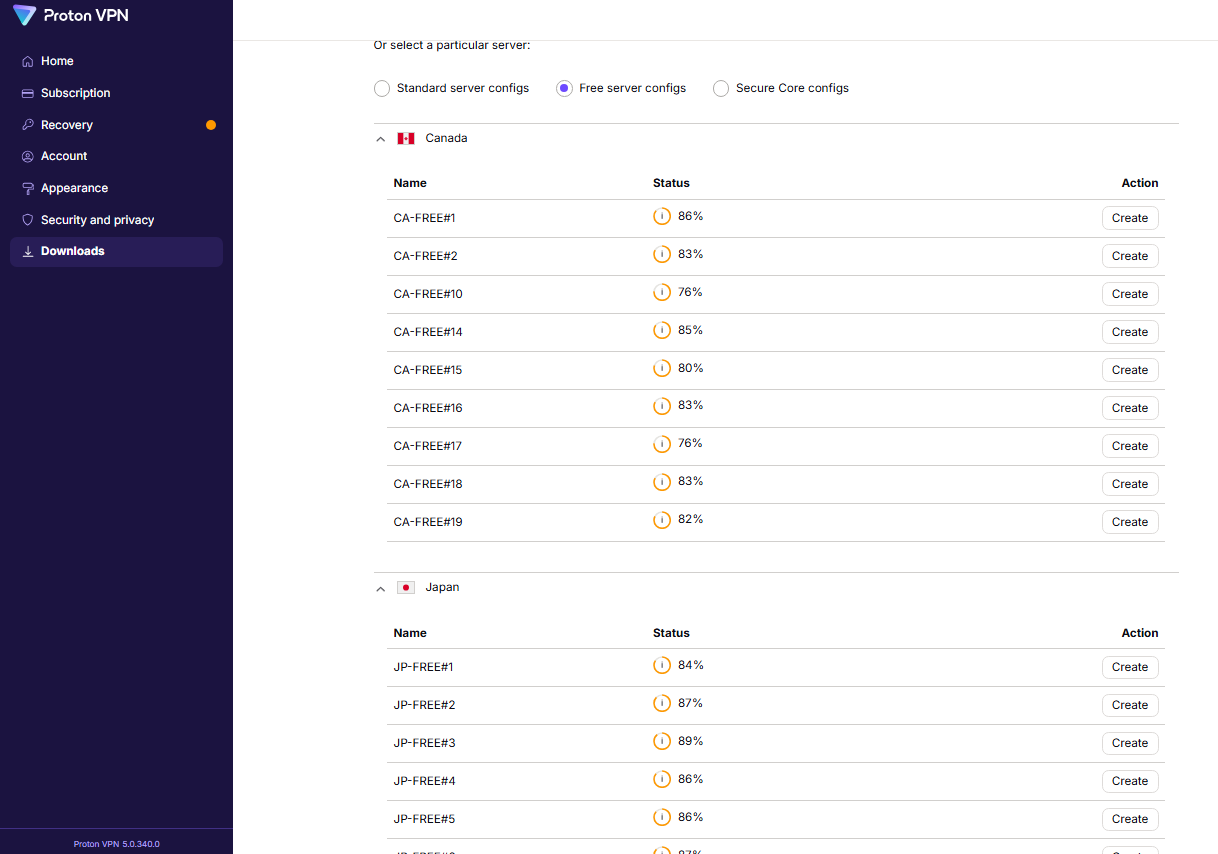Image resolution: width=1218 pixels, height=854 pixels.
Task: Click the 'Or select a particular server:' text
Action: (452, 45)
